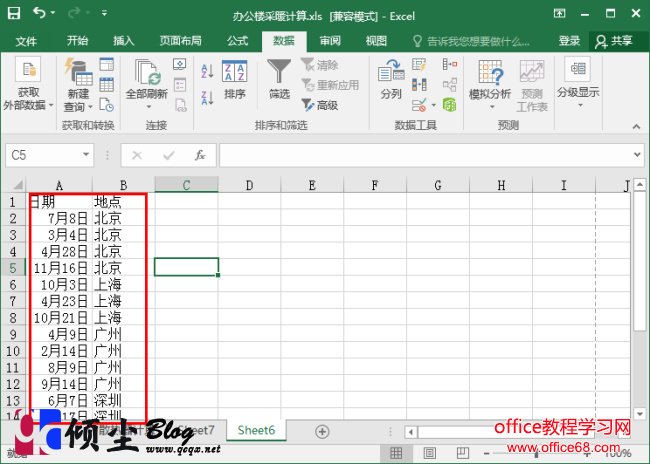Open the 新建查询 dropdown

tap(78, 85)
